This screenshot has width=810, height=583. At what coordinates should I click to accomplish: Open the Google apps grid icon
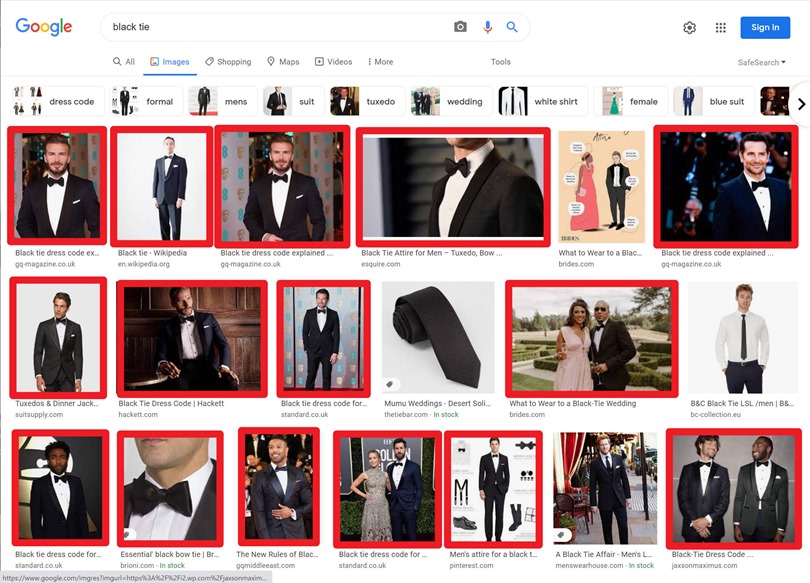720,28
